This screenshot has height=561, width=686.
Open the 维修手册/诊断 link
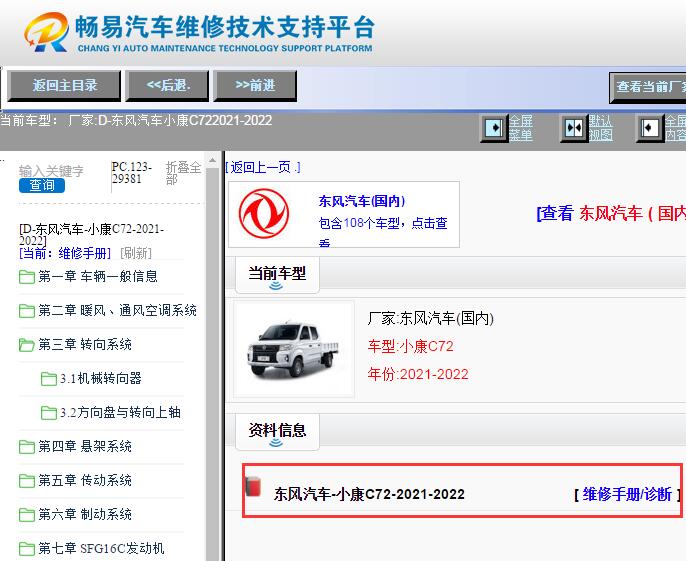point(627,494)
